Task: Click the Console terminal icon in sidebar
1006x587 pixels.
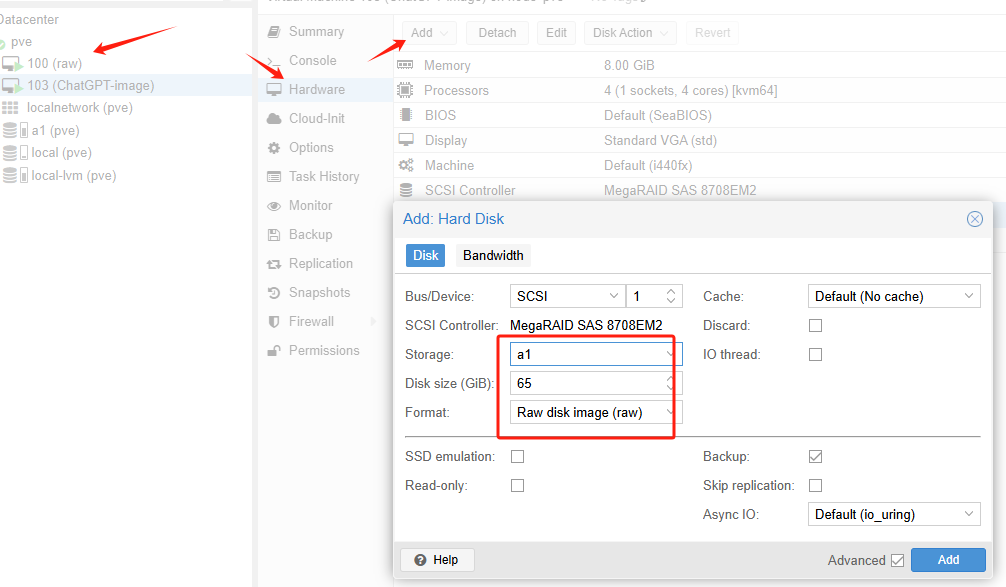Action: [273, 61]
